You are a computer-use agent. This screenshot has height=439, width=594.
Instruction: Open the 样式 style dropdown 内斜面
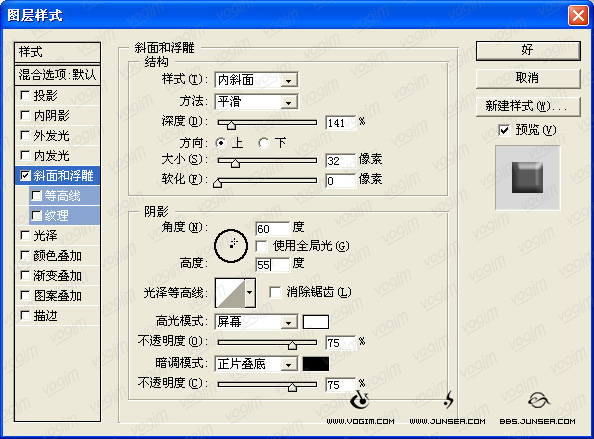tap(256, 80)
